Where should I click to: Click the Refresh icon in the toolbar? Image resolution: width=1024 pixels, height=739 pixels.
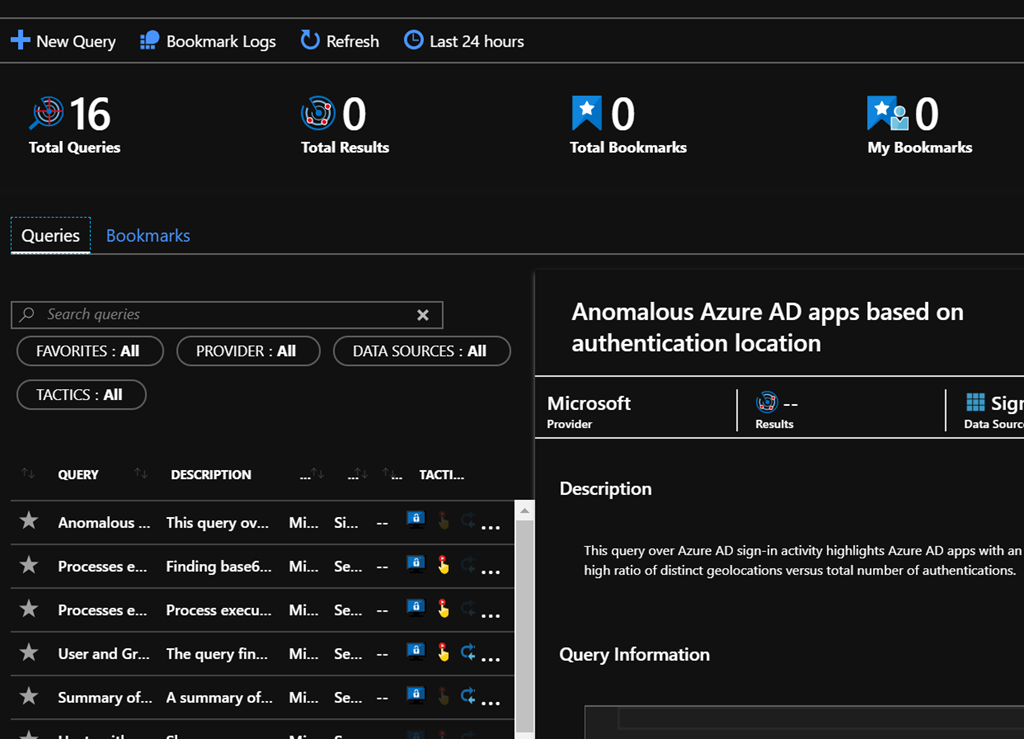310,41
